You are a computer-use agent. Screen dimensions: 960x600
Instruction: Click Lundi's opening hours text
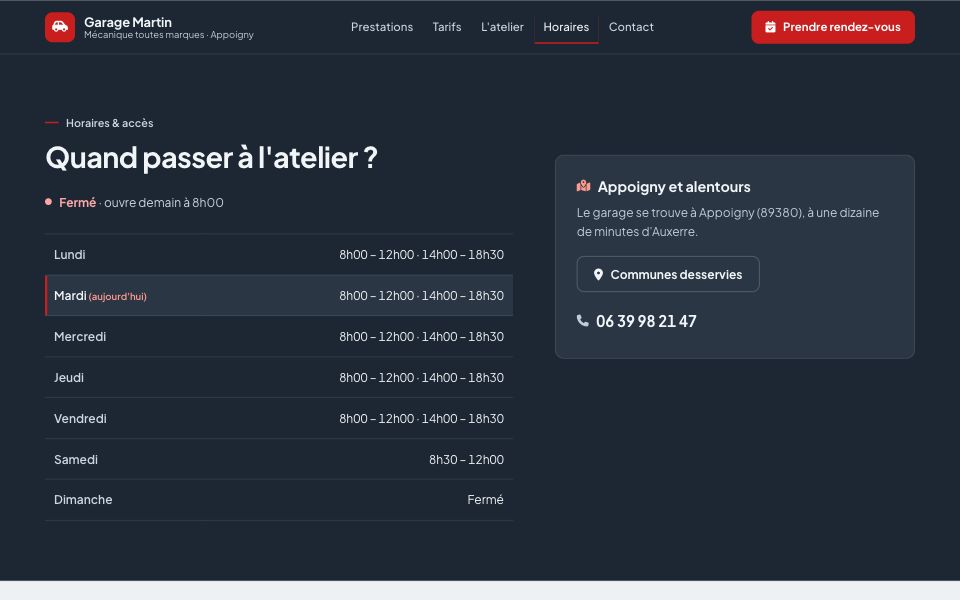(x=422, y=255)
